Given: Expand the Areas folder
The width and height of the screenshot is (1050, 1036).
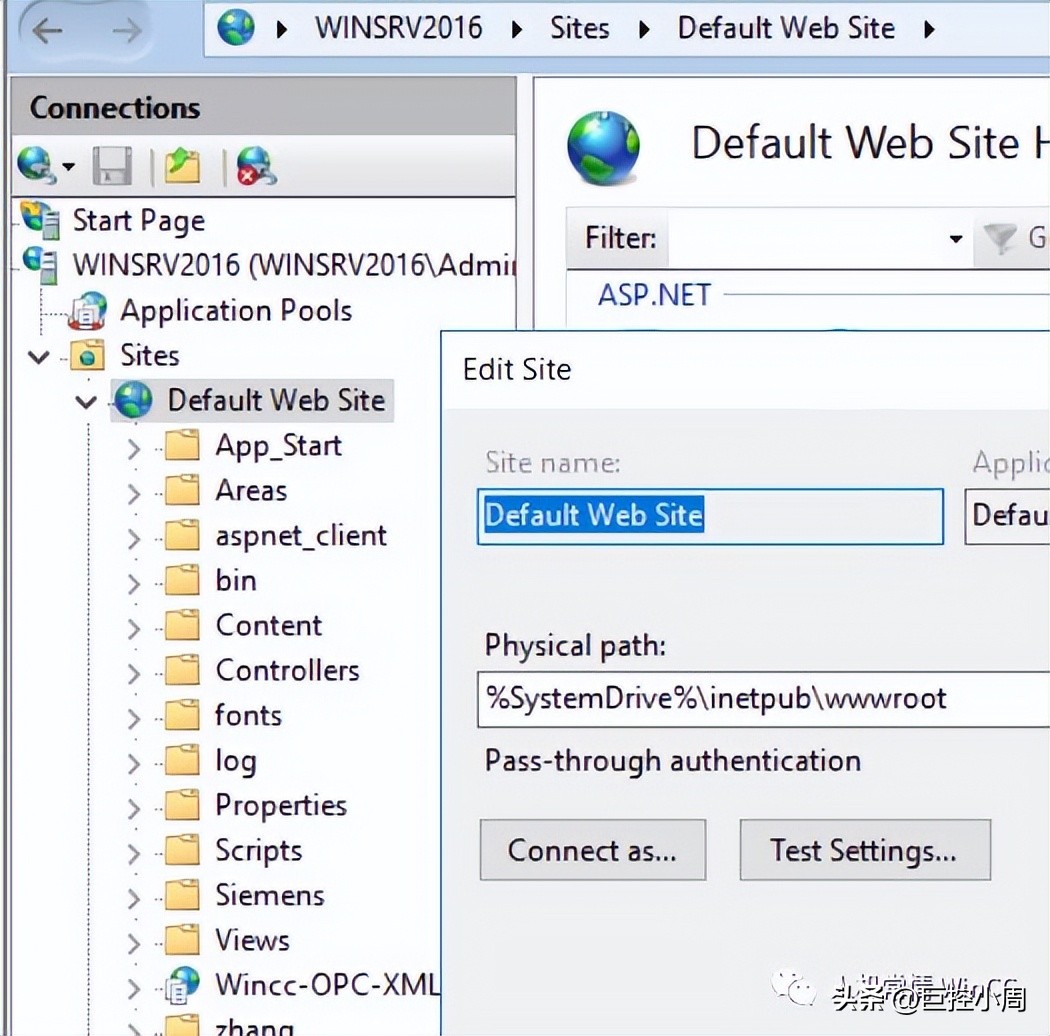Looking at the screenshot, I should pos(134,494).
